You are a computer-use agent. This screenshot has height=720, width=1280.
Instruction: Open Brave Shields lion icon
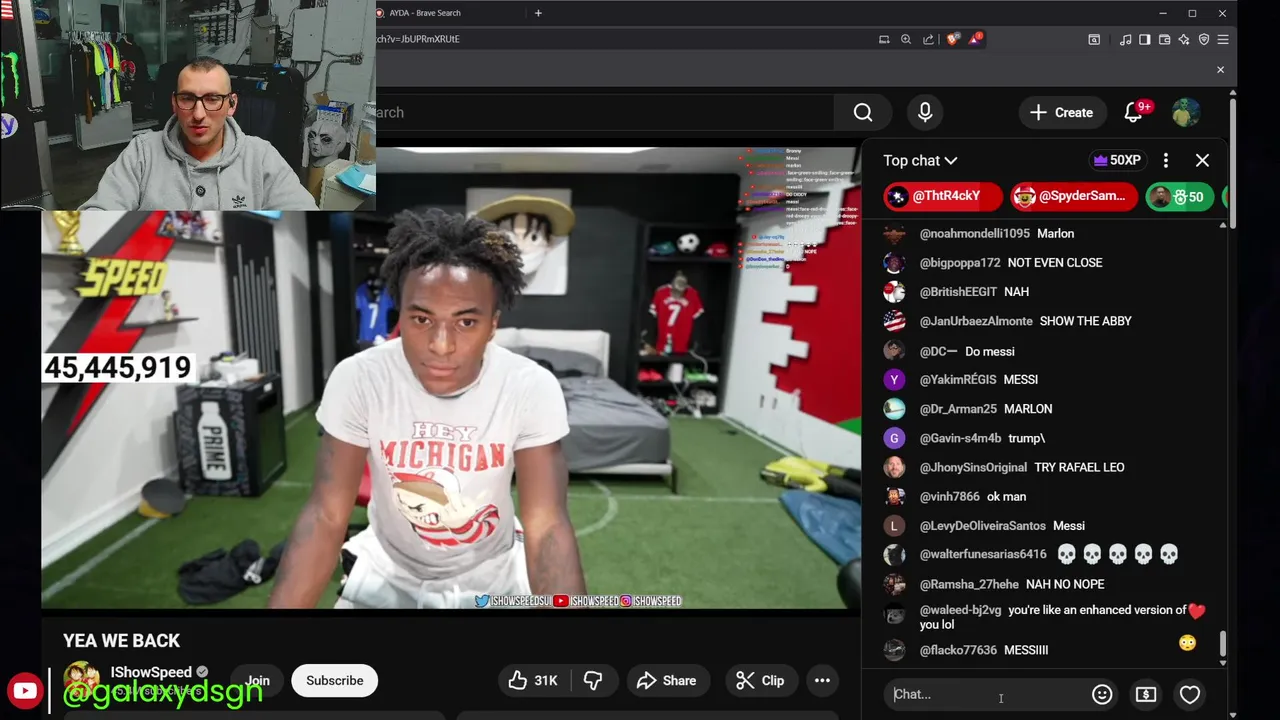tap(953, 39)
